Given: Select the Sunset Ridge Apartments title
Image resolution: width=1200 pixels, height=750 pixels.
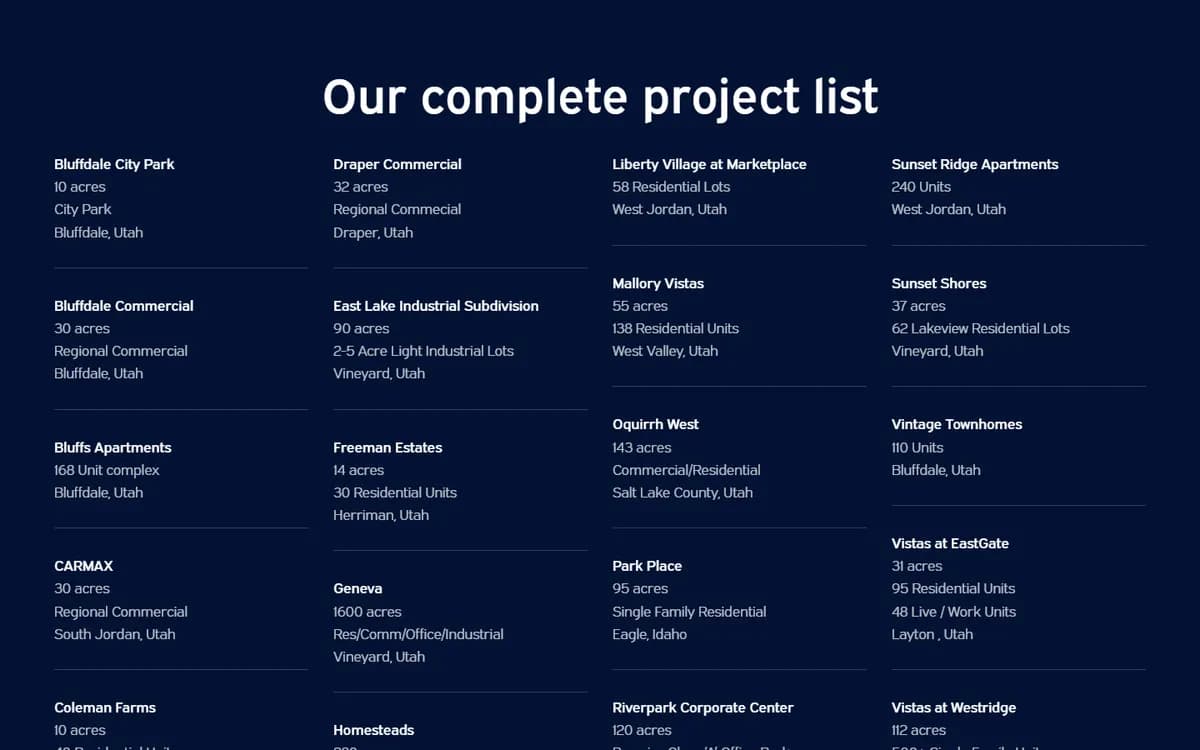Looking at the screenshot, I should (x=975, y=164).
